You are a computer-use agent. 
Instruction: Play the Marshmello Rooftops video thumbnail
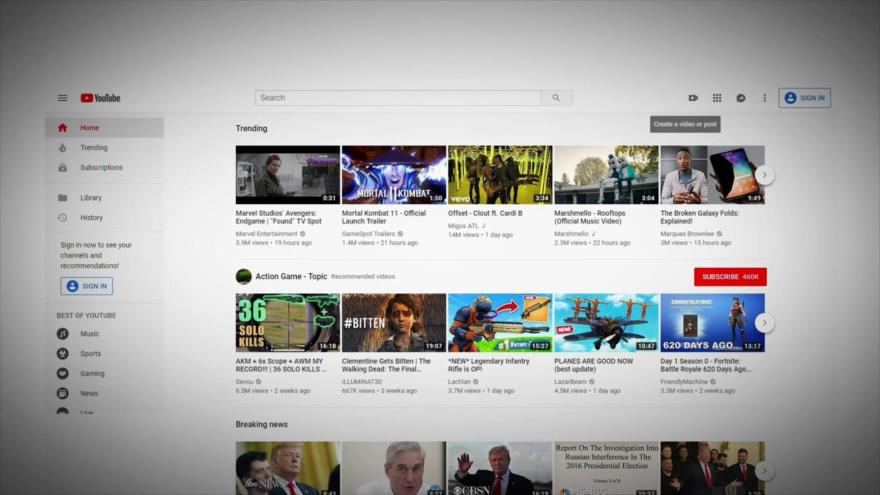(607, 175)
